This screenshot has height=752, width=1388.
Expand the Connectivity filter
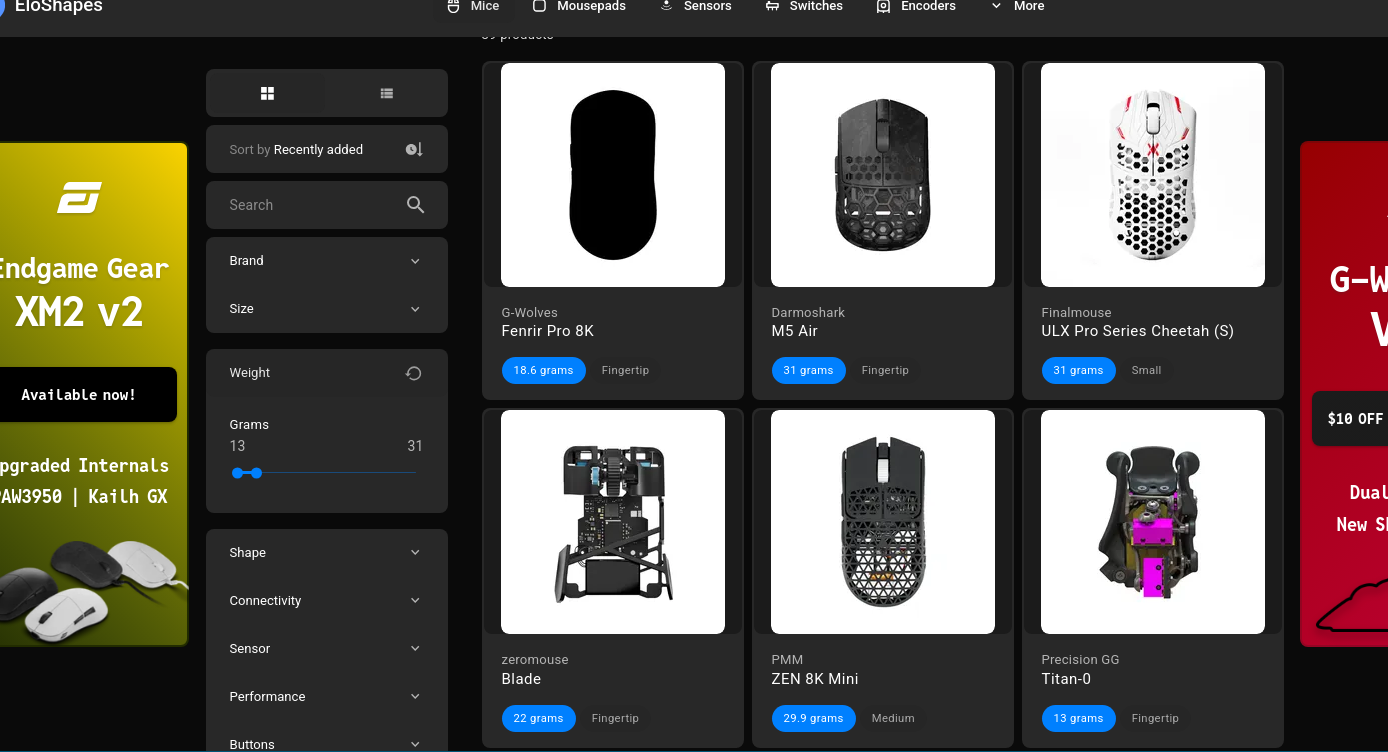(x=326, y=601)
